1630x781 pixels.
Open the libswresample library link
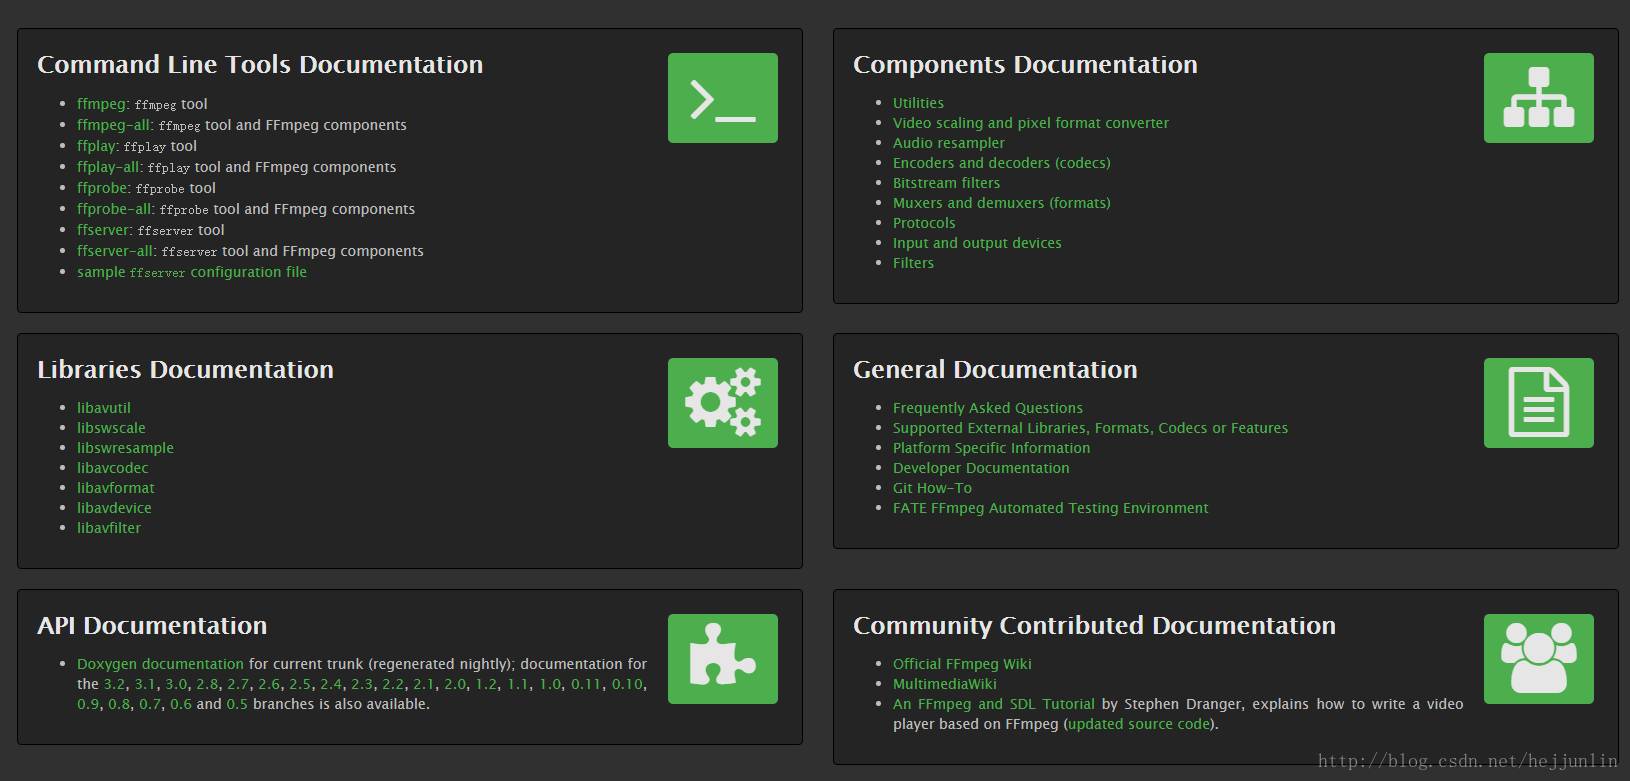pyautogui.click(x=125, y=448)
